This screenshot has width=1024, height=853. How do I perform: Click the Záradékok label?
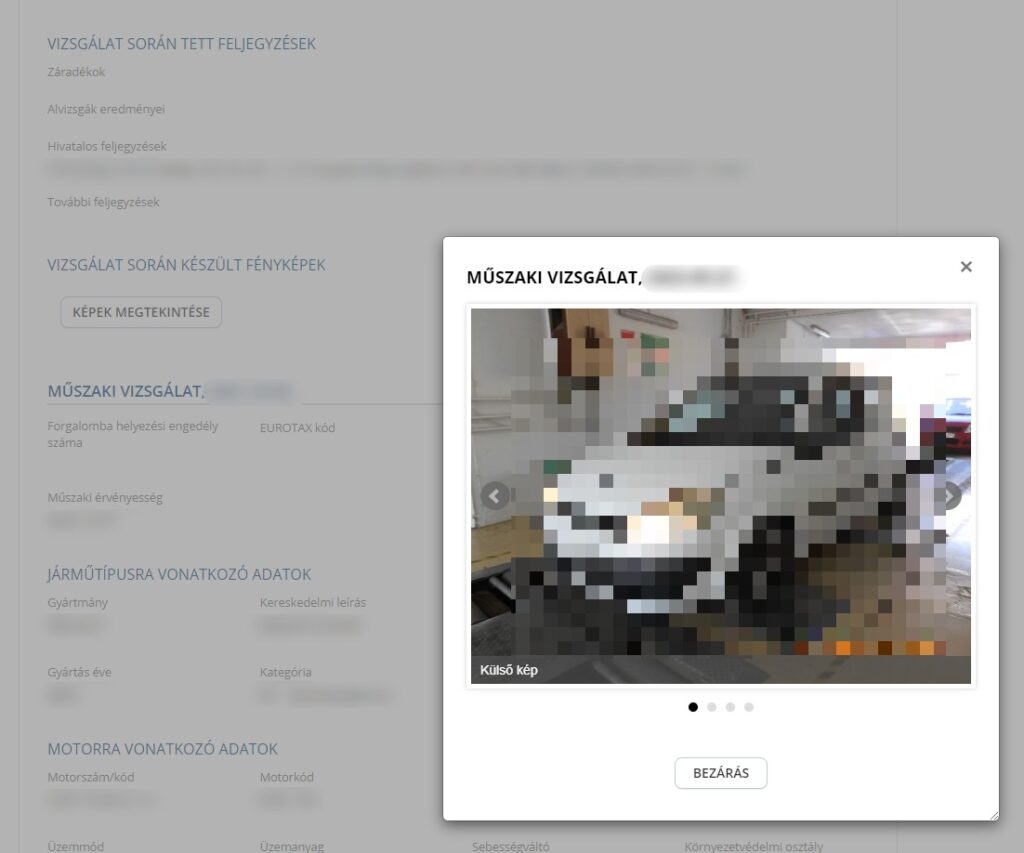click(x=76, y=72)
